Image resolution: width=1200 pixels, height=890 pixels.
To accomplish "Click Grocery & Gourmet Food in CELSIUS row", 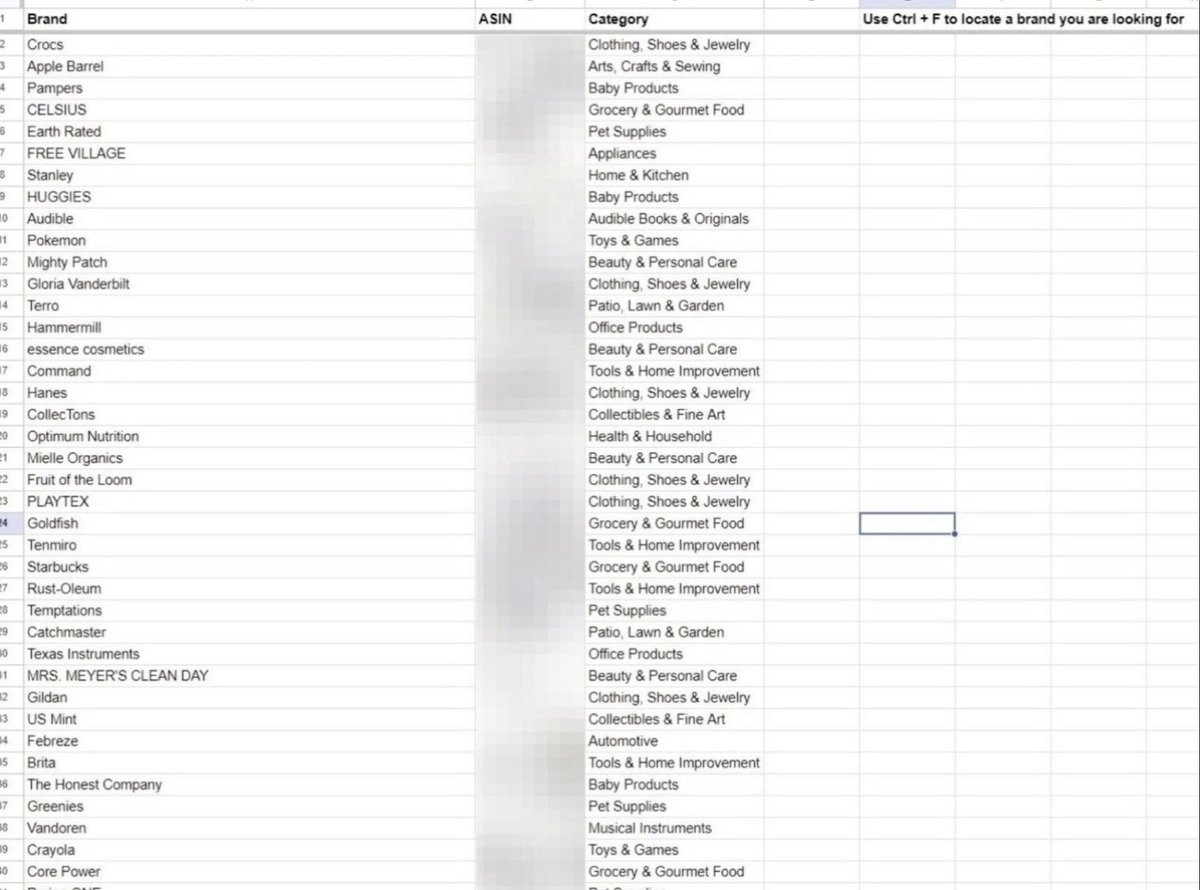I will [674, 110].
